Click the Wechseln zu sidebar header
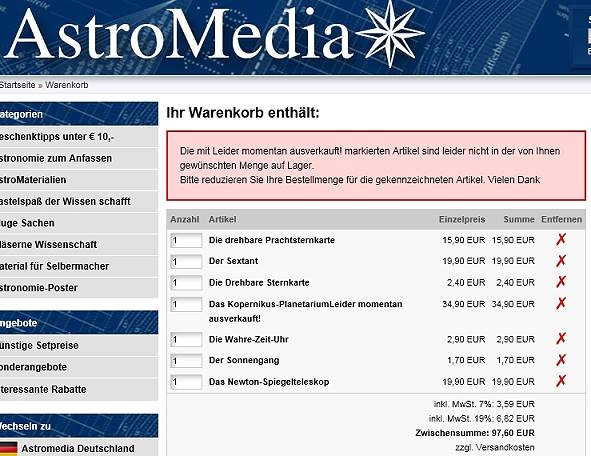This screenshot has height=456, width=591. tap(79, 426)
